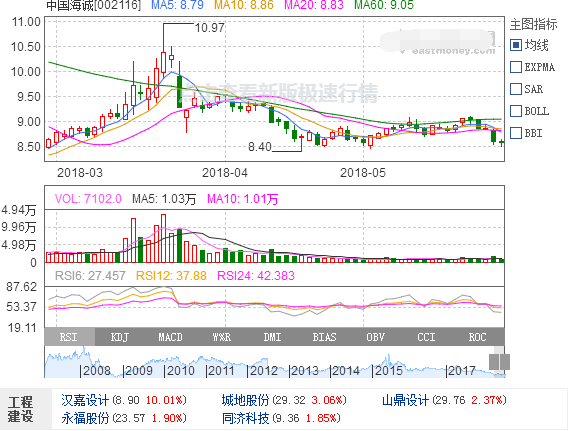Click the MA10: 8.86 legend value
The height and width of the screenshot is (431, 568).
pos(244,5)
